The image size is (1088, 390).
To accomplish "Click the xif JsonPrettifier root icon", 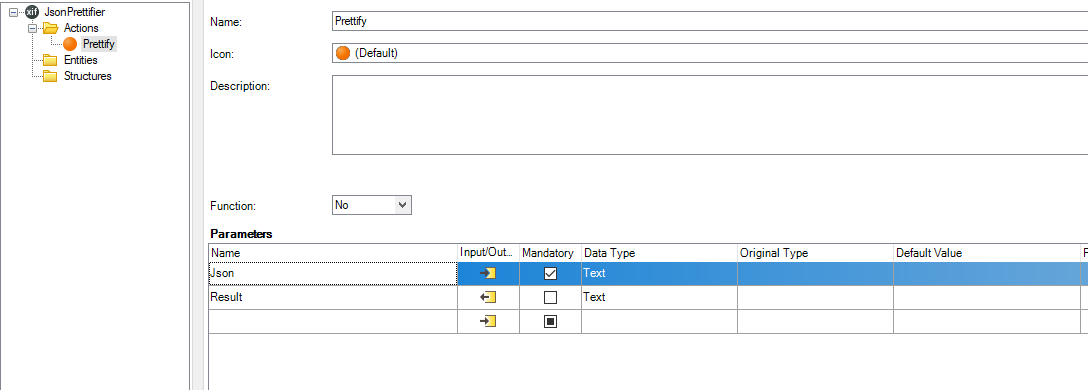I will click(x=32, y=12).
